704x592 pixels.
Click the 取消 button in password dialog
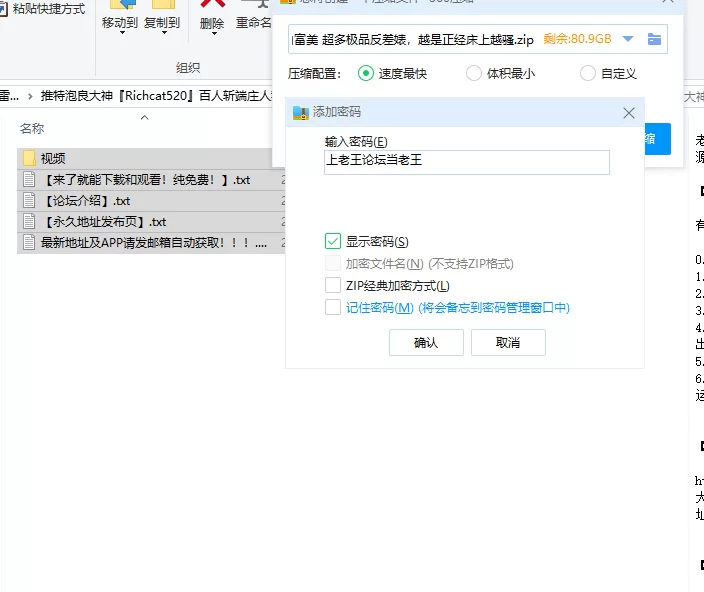click(x=508, y=342)
